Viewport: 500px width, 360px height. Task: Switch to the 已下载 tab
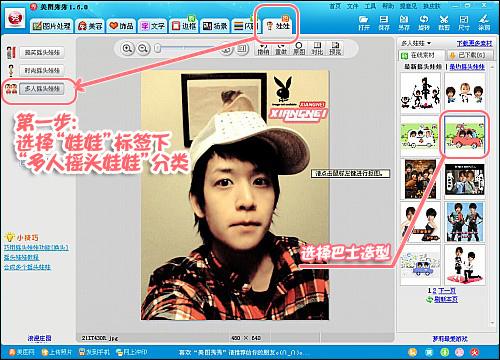[x=471, y=55]
